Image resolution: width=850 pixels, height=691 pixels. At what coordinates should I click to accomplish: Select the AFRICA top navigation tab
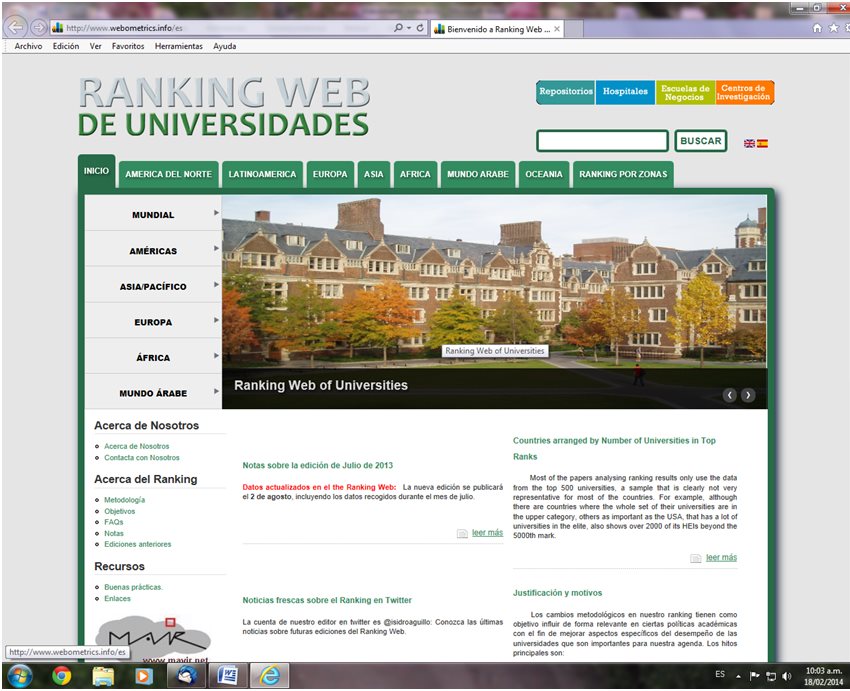point(415,175)
